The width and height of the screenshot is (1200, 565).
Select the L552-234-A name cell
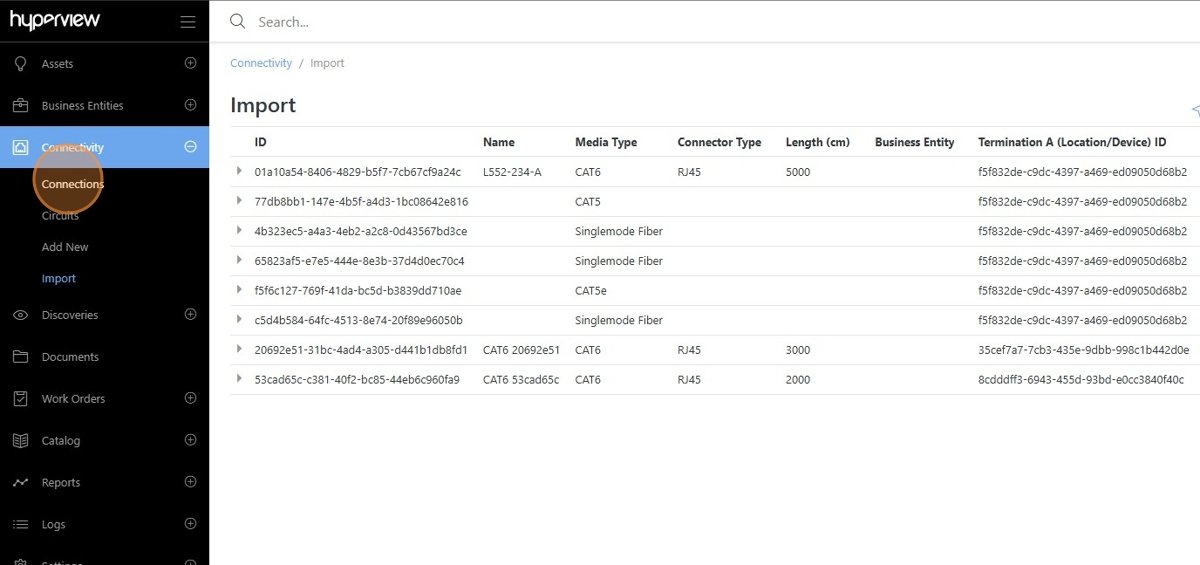click(512, 172)
